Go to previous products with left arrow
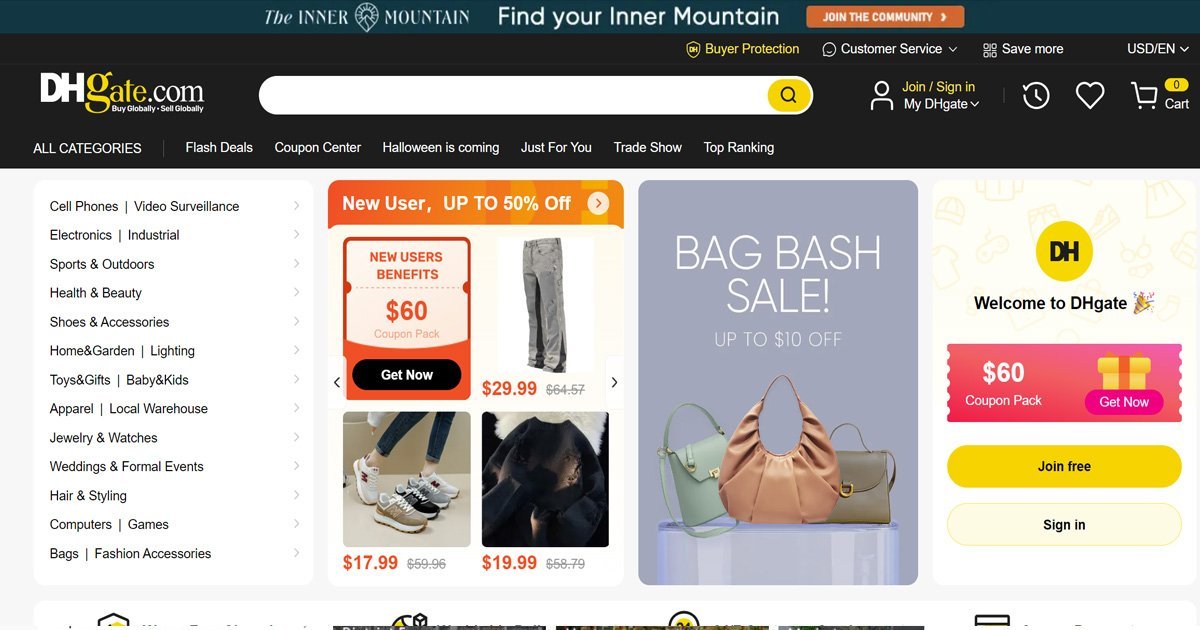Viewport: 1200px width, 630px height. 337,382
